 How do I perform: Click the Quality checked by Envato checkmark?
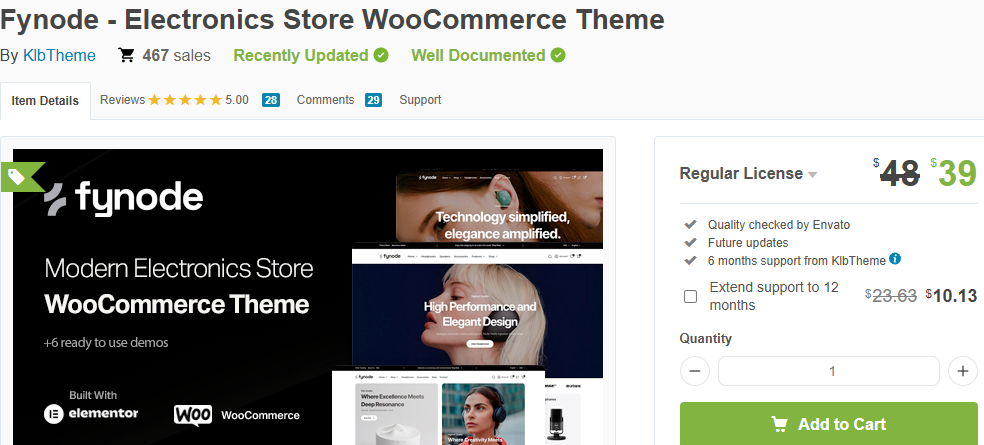[x=690, y=224]
